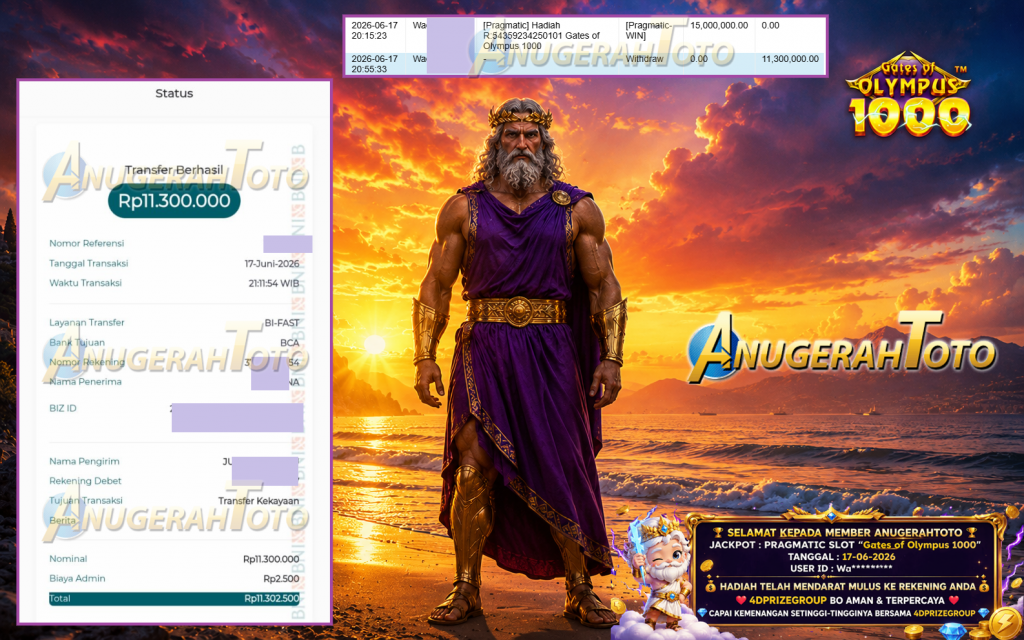Select the "BI-FAST" value
Screen dimensions: 1024x640
(x=282, y=323)
